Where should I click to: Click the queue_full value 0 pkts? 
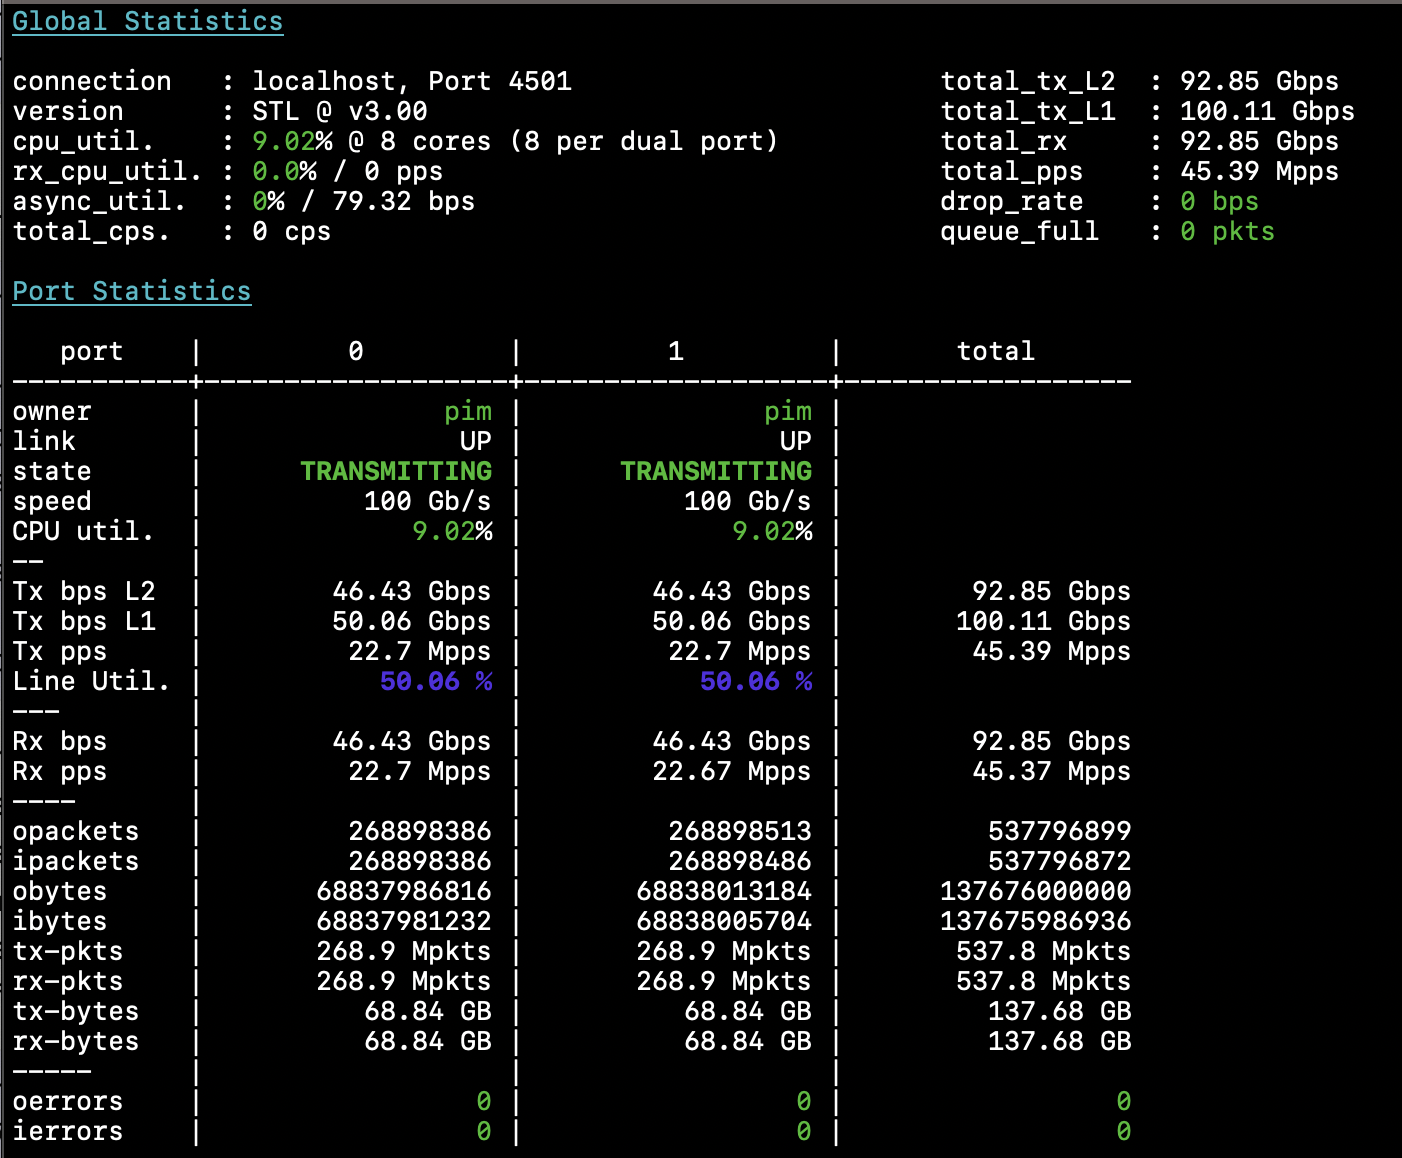point(1226,231)
